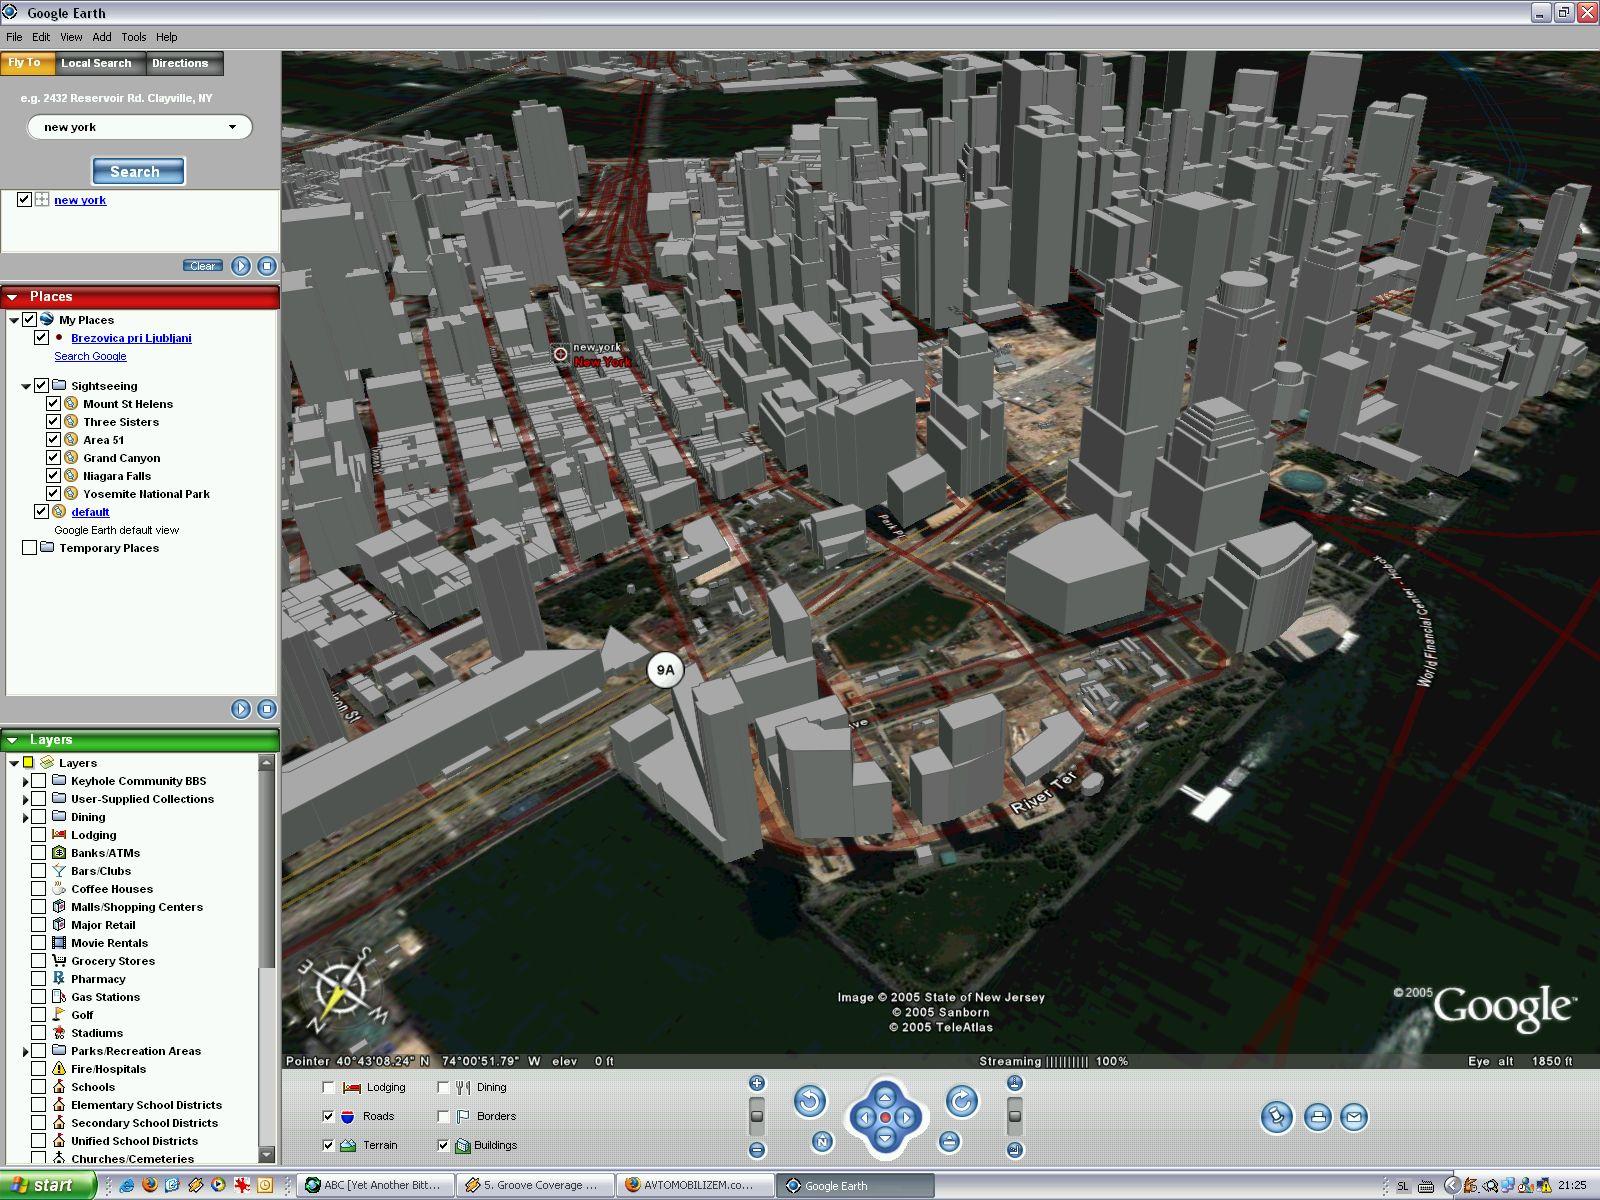This screenshot has width=1600, height=1200.
Task: Click the Search button
Action: tap(138, 171)
